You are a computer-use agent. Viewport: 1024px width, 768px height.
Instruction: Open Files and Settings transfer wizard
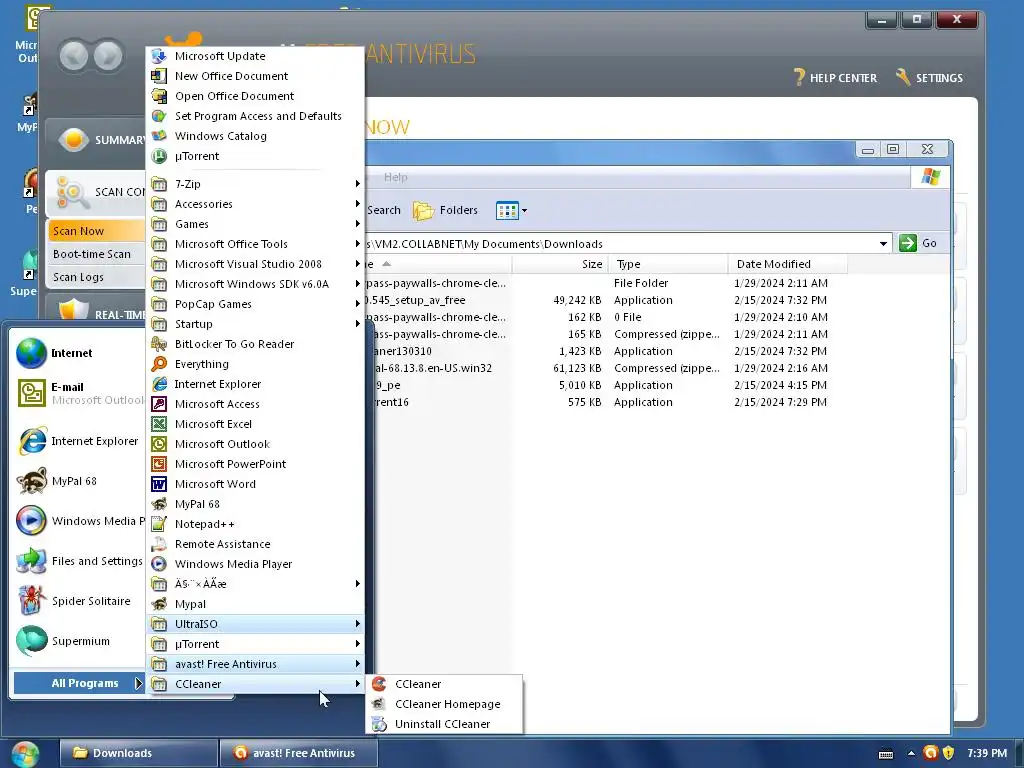click(x=77, y=561)
